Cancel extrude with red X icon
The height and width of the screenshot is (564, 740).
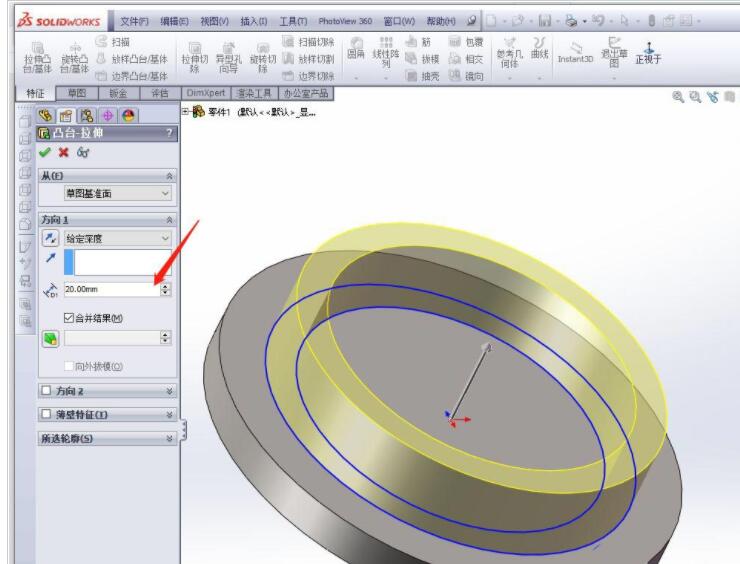tap(63, 152)
